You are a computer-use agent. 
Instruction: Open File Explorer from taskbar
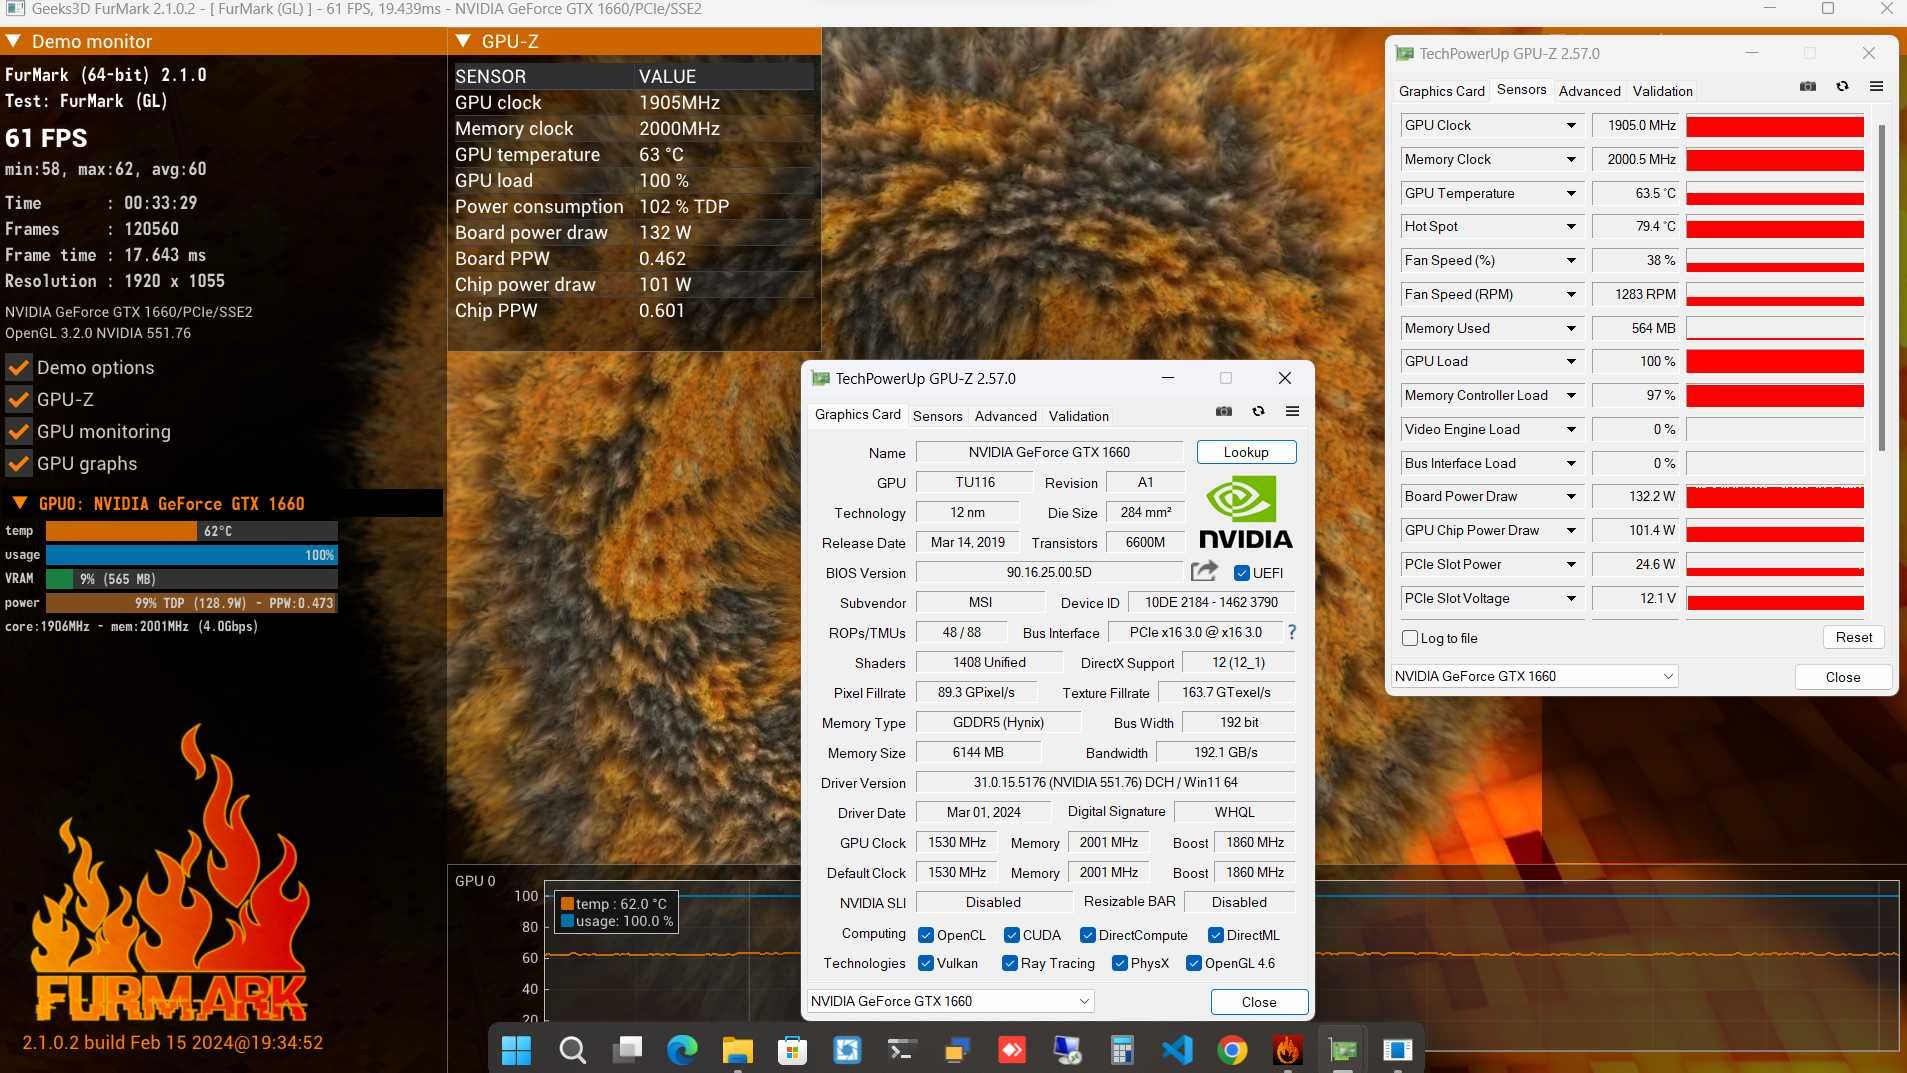[x=737, y=1050]
